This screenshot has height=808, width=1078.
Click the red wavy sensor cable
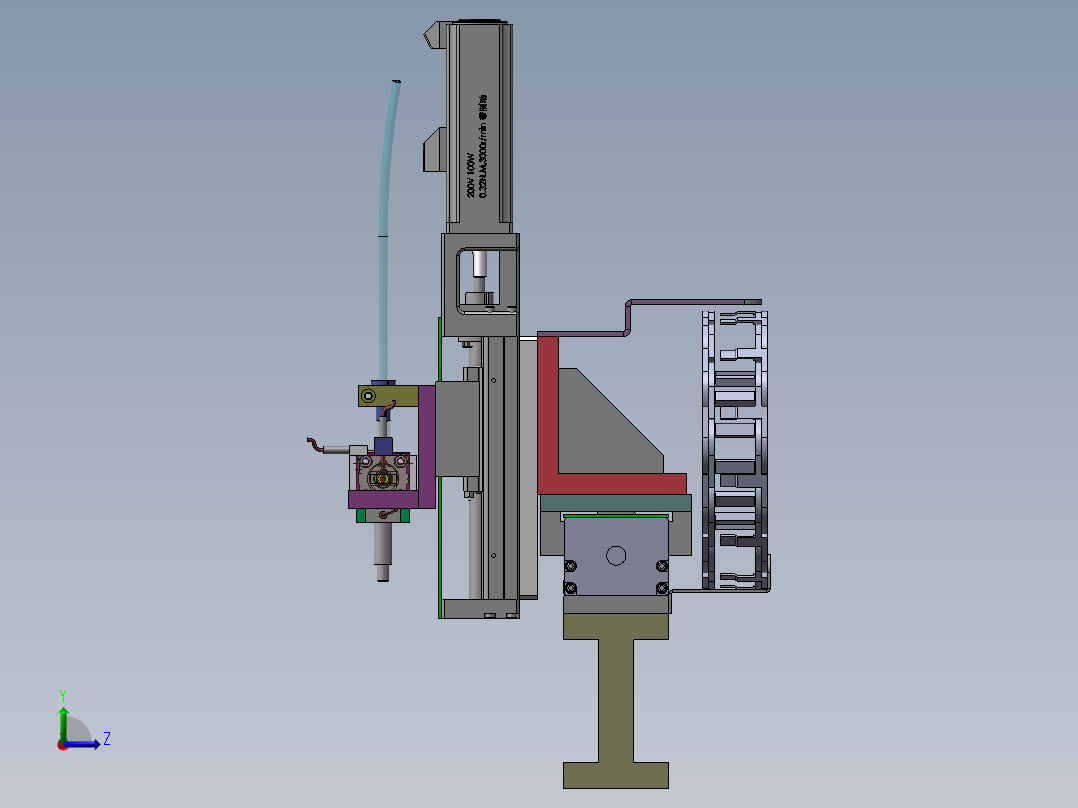pos(315,444)
